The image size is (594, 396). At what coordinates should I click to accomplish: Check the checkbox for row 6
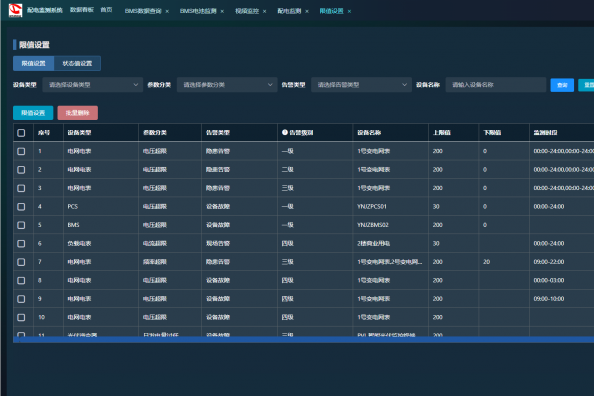click(21, 244)
